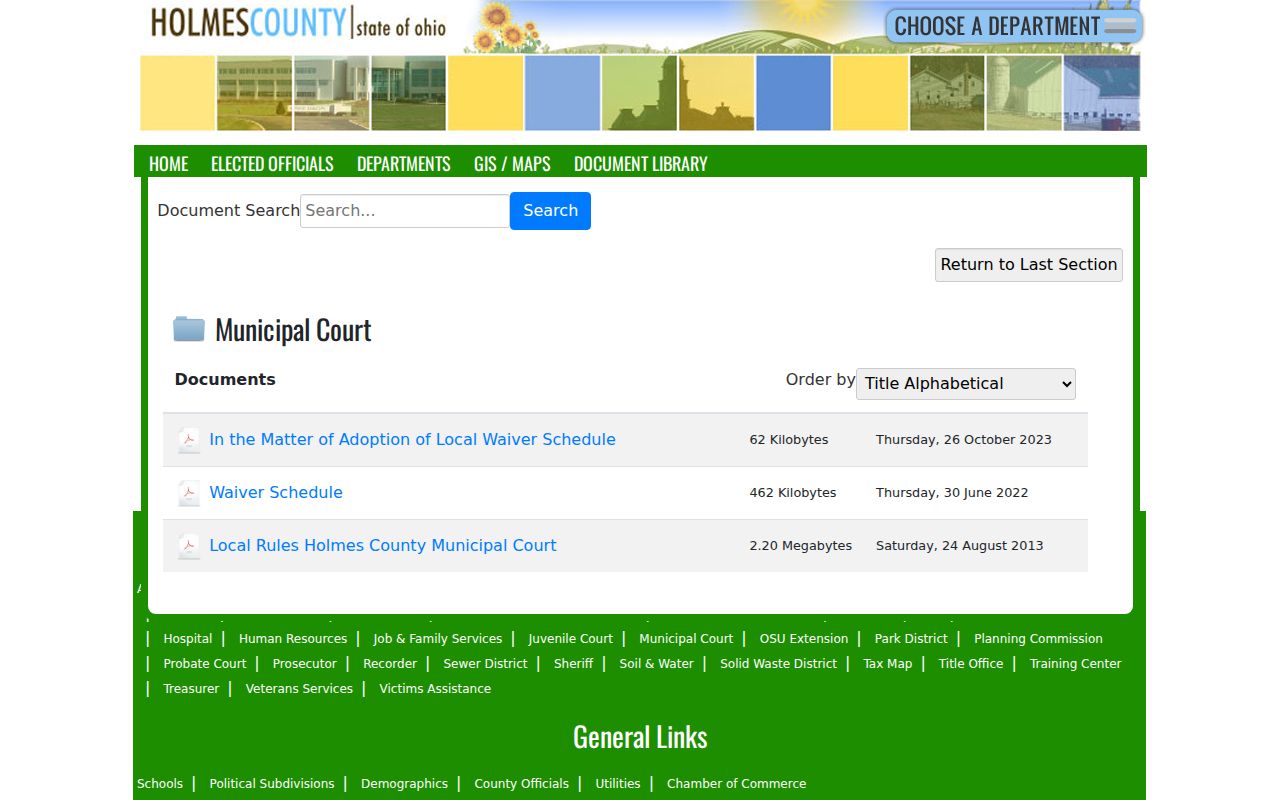The image size is (1280, 800).
Task: Click PDF icon for Local Rules Holmes County
Action: pos(189,546)
